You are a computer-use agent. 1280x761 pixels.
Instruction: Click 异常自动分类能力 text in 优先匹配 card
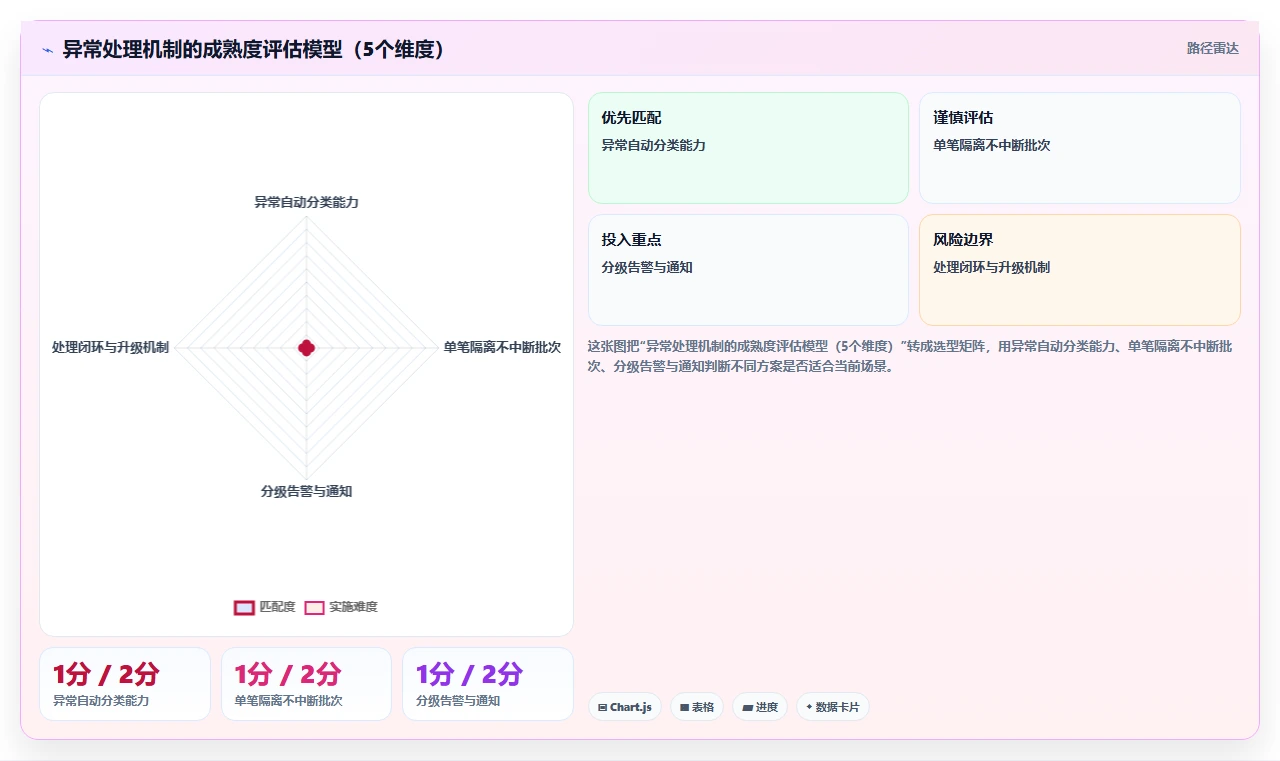tap(653, 145)
